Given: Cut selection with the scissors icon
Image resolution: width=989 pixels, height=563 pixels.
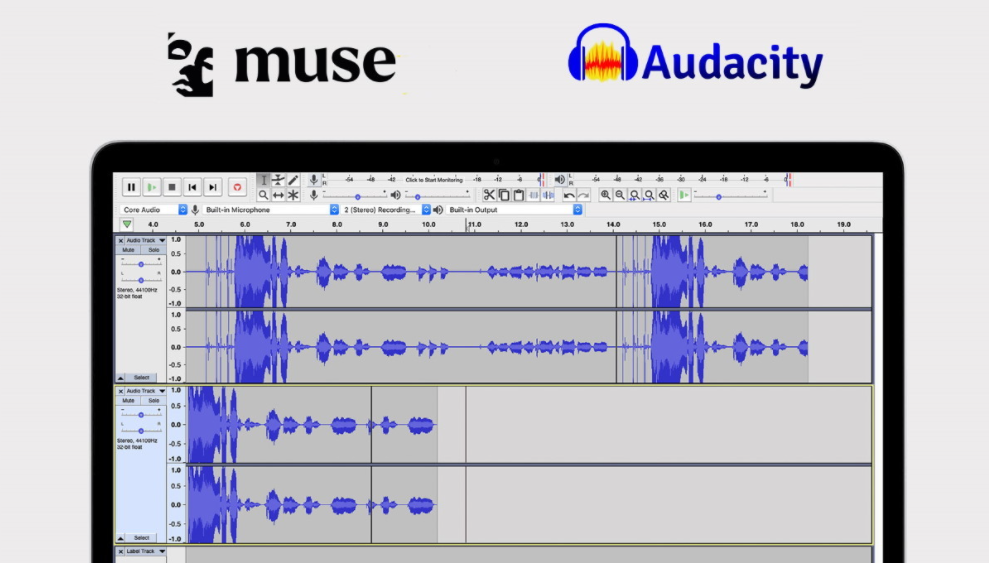Looking at the screenshot, I should 489,195.
